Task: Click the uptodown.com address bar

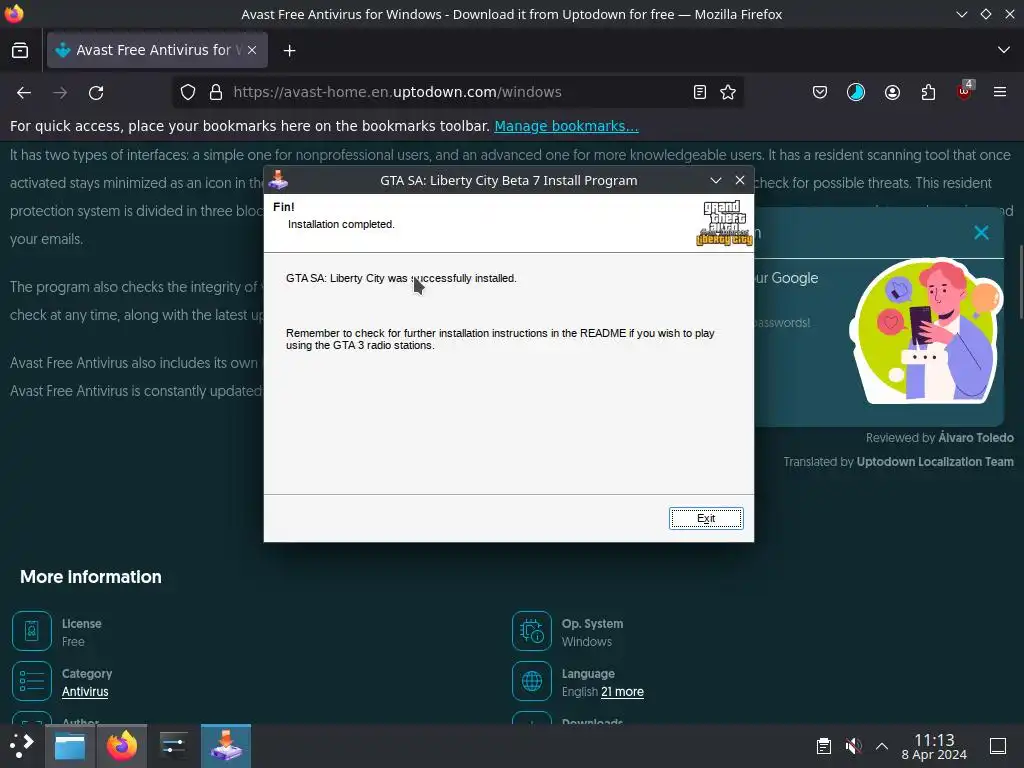Action: (x=457, y=93)
